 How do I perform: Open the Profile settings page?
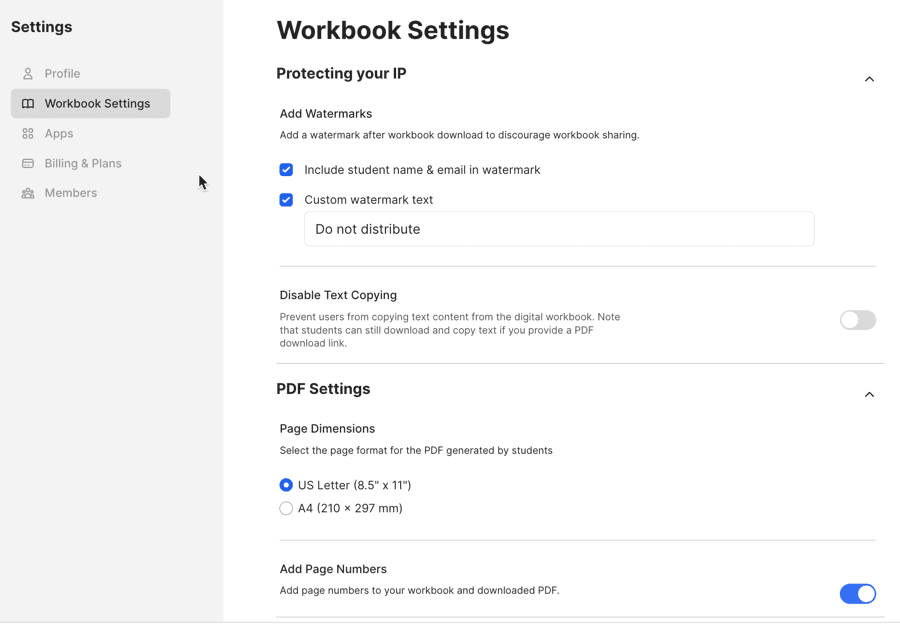pyautogui.click(x=62, y=74)
